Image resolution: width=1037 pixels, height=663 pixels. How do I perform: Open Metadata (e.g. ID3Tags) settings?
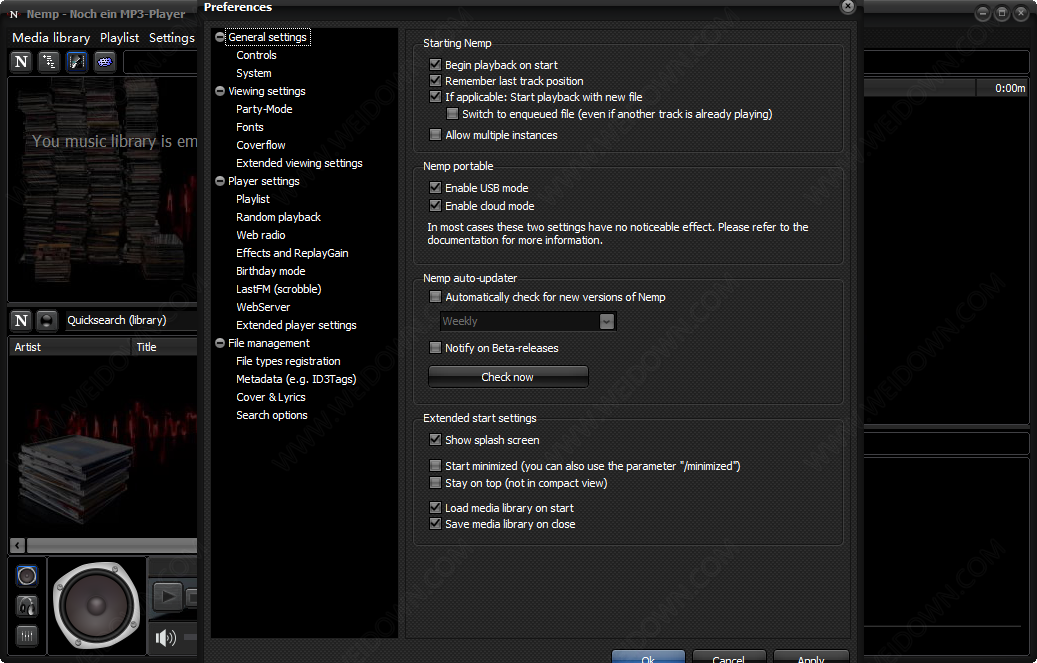[296, 379]
